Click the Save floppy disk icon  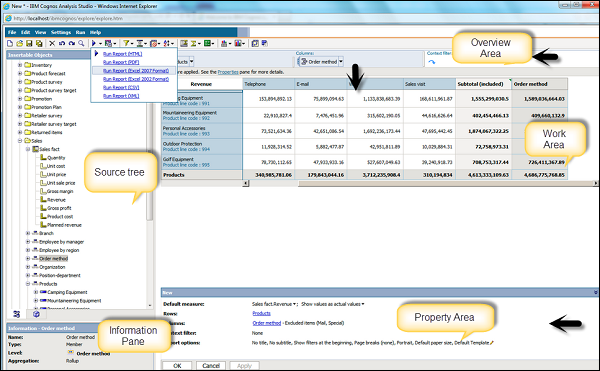click(x=29, y=44)
